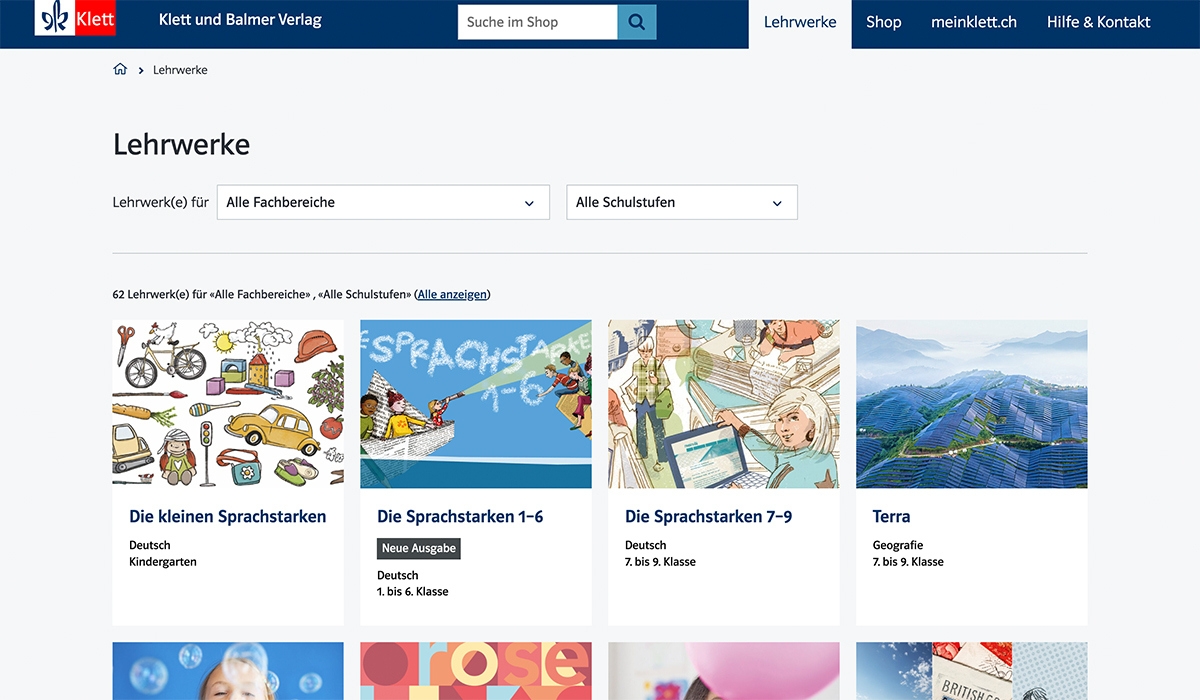Open the Die Sprachstarken 7–9 title
This screenshot has width=1200, height=700.
pyautogui.click(x=709, y=517)
